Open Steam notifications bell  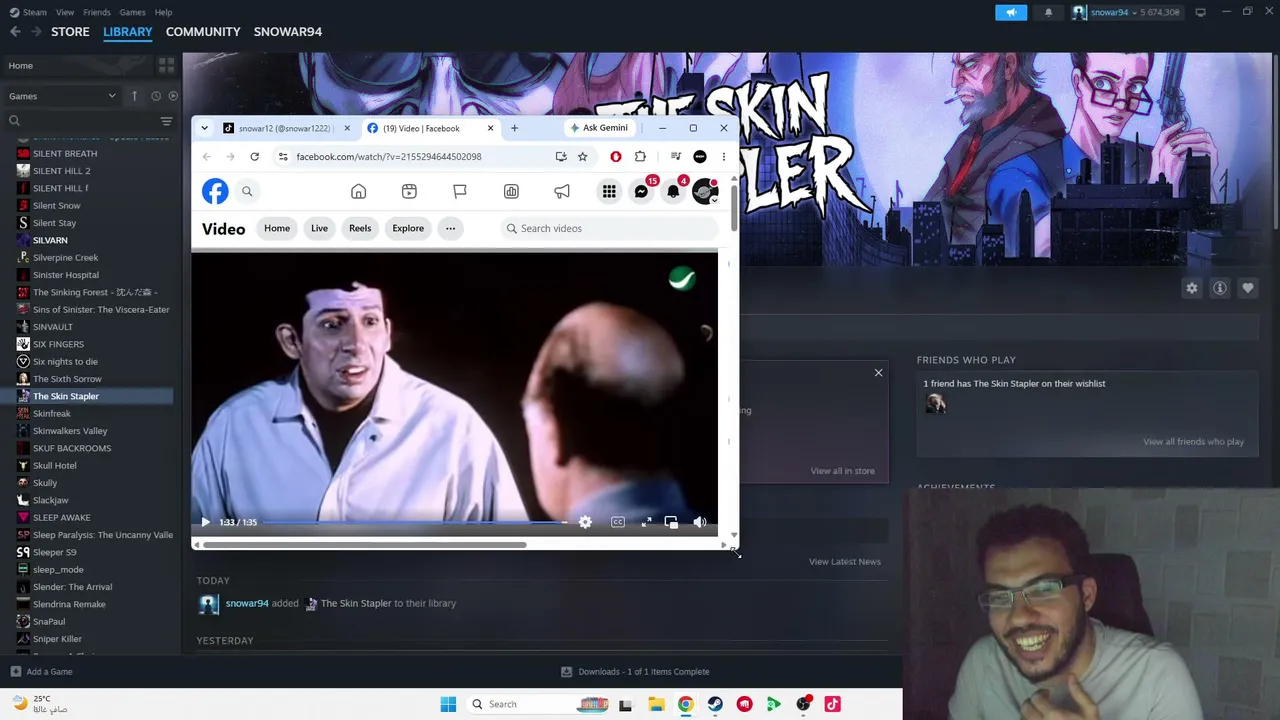(1048, 12)
